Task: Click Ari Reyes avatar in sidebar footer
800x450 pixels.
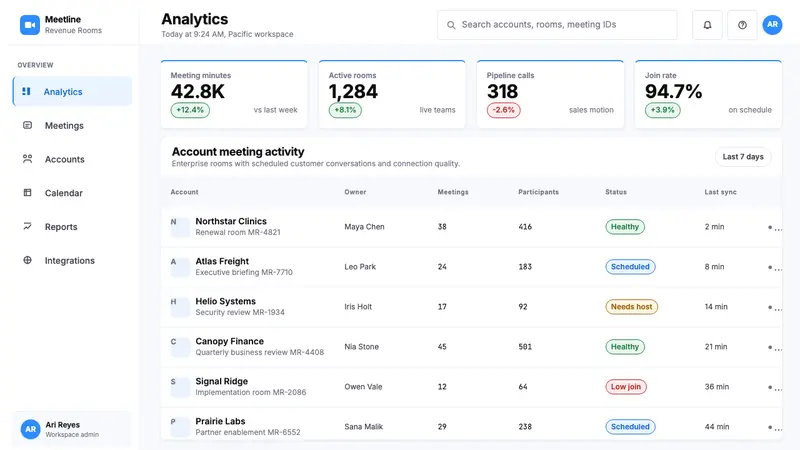Action: pos(30,429)
